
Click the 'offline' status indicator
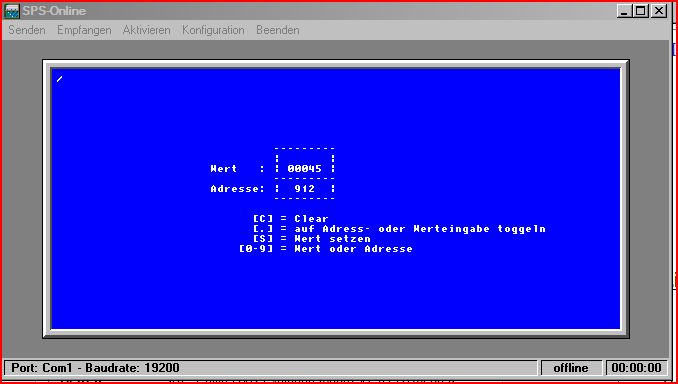tap(571, 368)
